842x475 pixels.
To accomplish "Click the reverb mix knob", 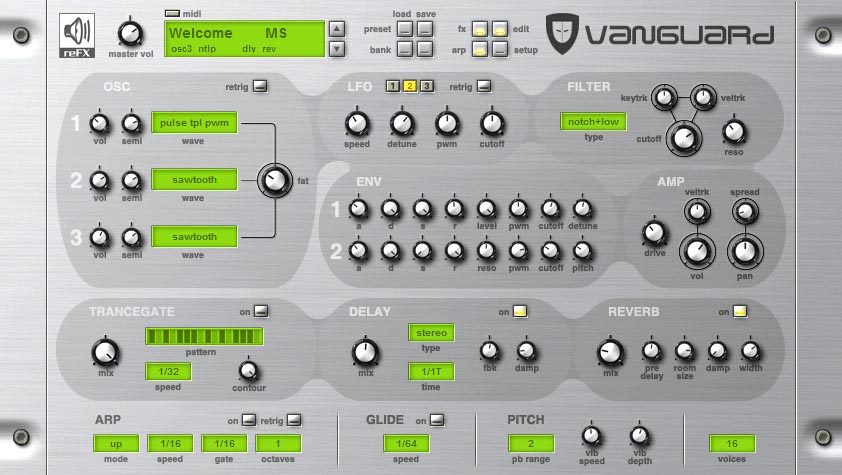I will tap(611, 353).
